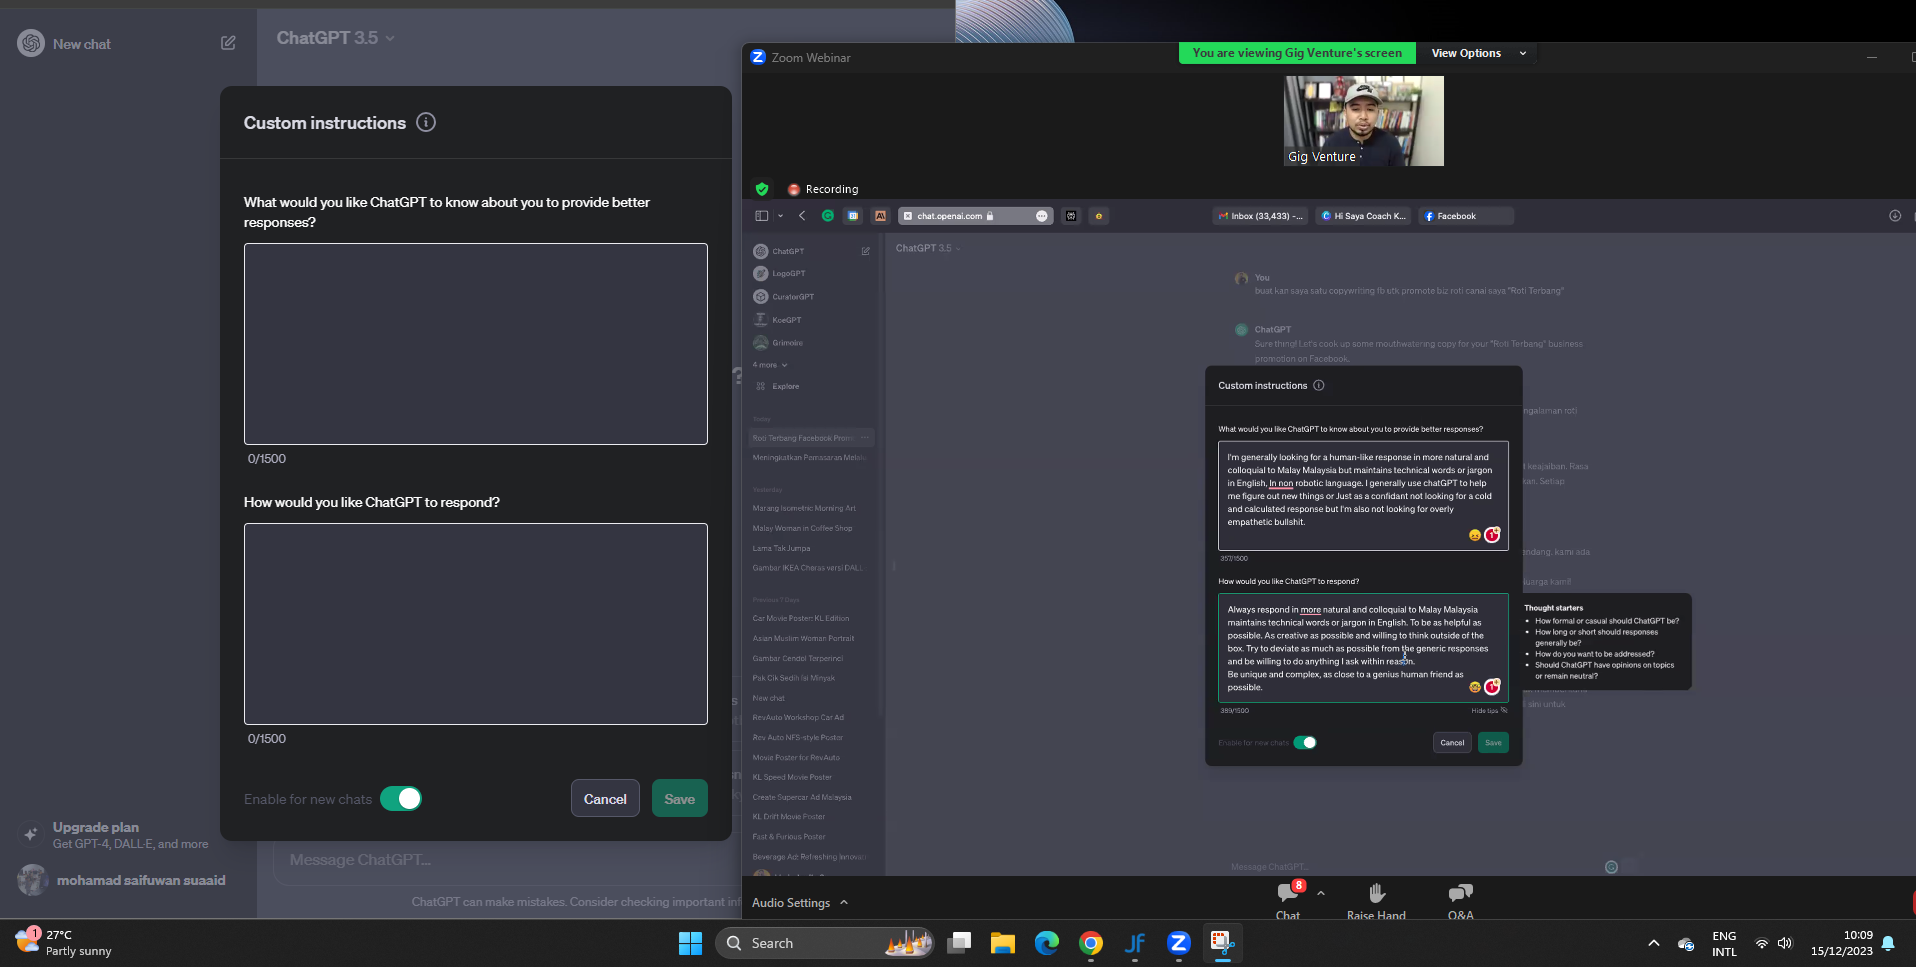This screenshot has width=1916, height=967.
Task: Switch to the Hi Saya Coach K tab
Action: (1364, 216)
